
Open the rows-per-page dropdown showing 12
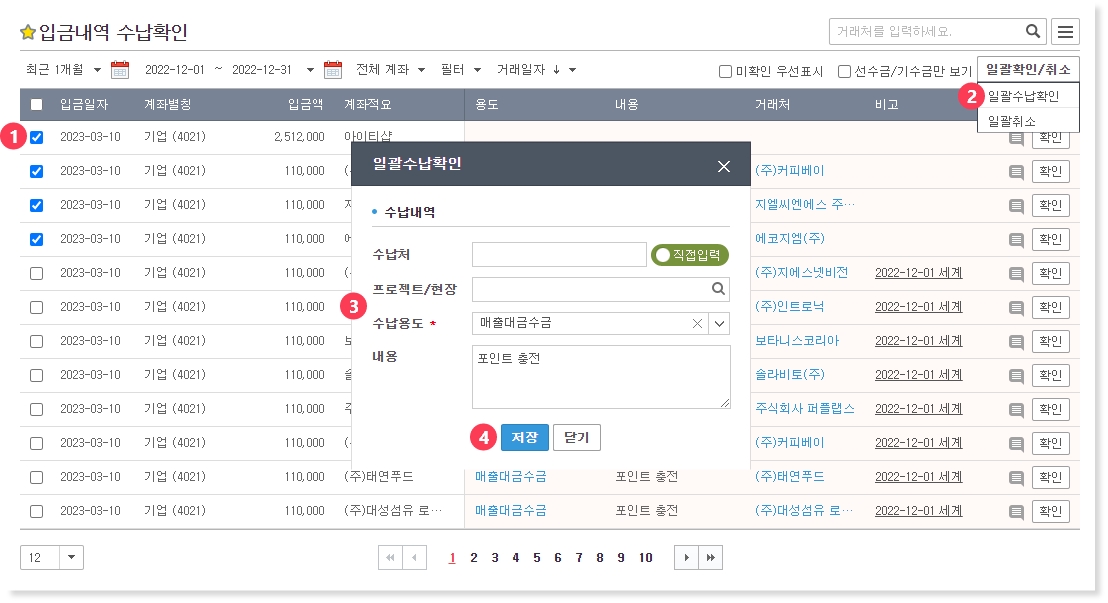coord(72,558)
